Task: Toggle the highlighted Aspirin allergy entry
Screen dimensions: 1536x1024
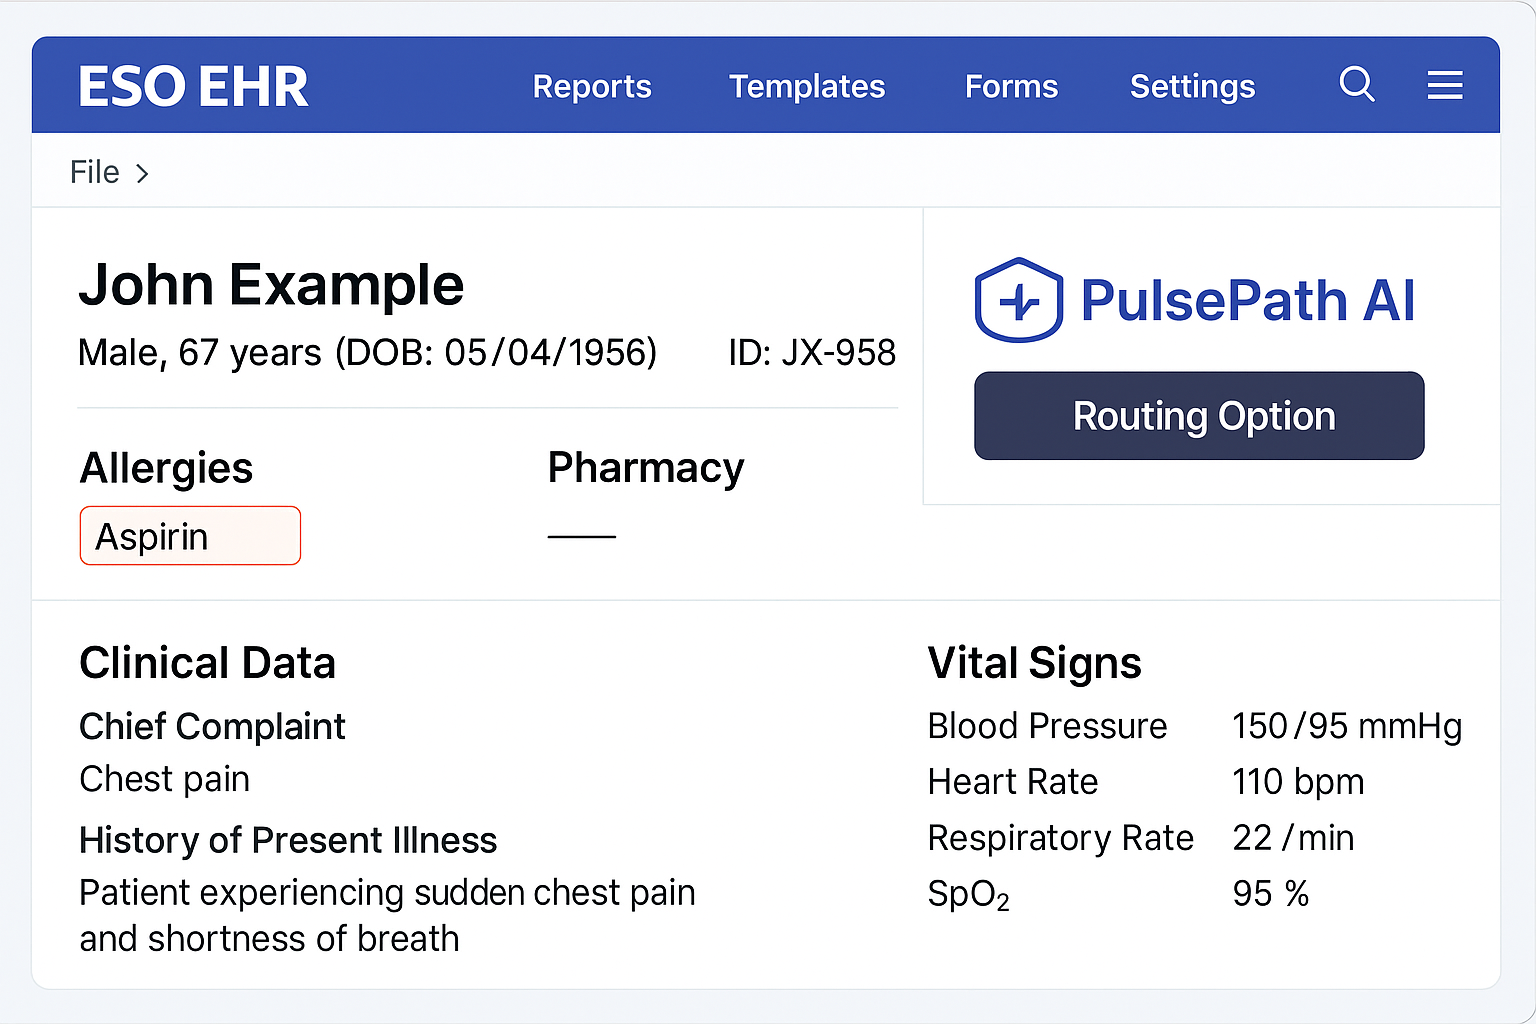Action: point(190,535)
